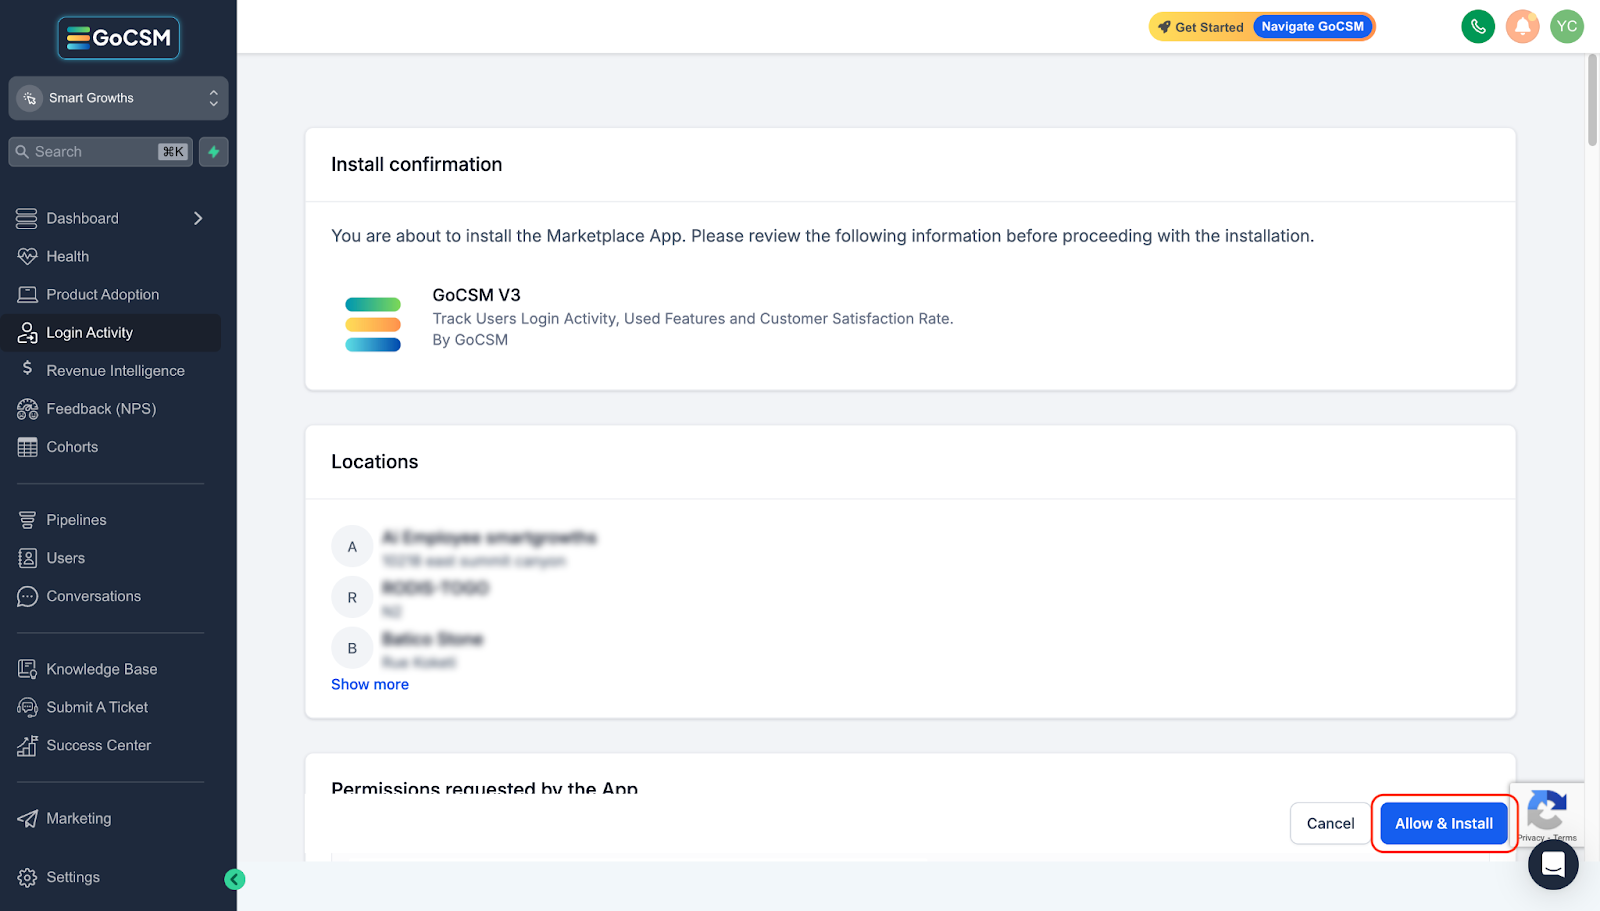Click the Health heartbeat icon
The image size is (1600, 911).
click(27, 256)
